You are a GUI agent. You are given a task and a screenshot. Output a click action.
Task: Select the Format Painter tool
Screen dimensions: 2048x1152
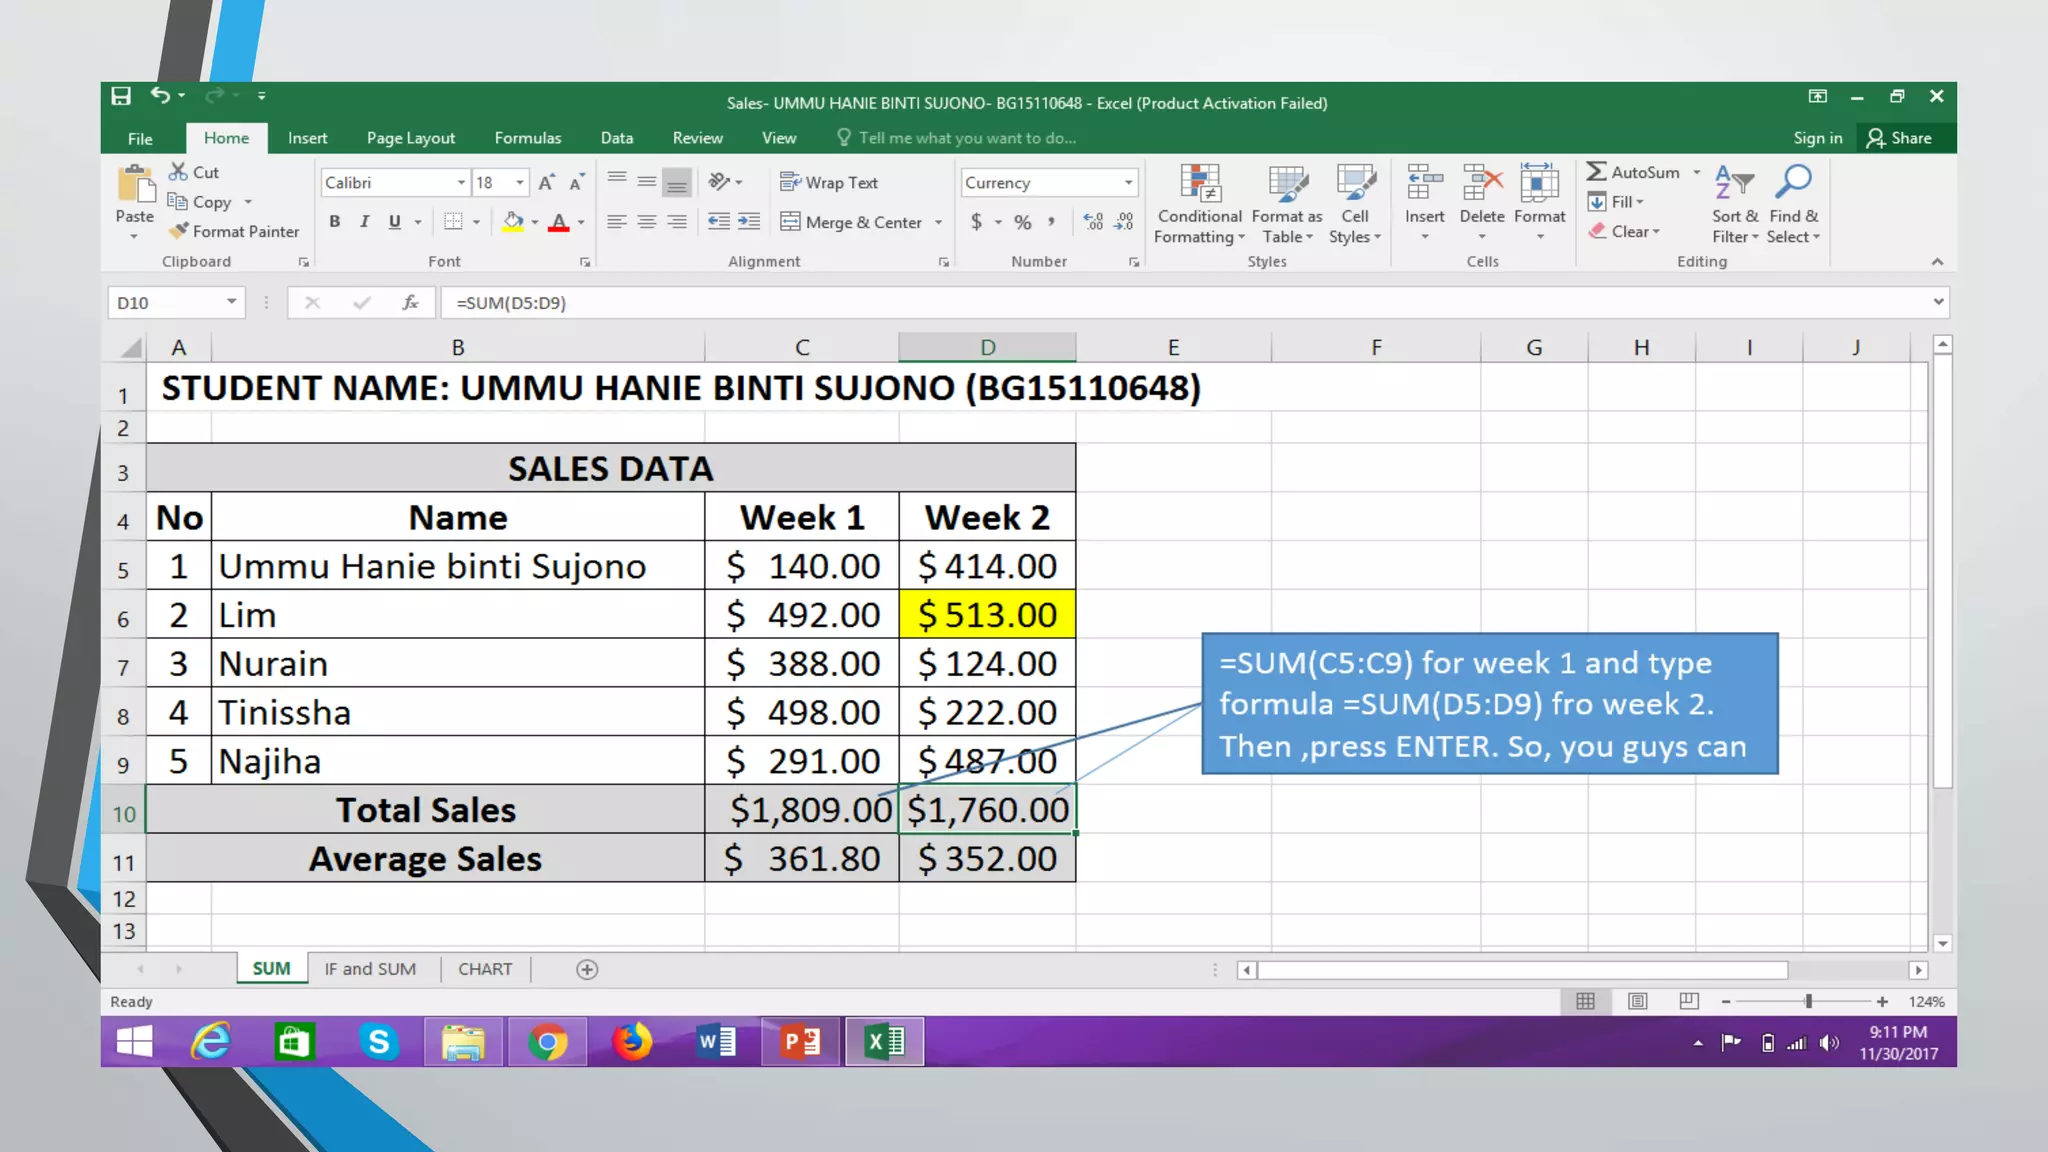tap(234, 231)
